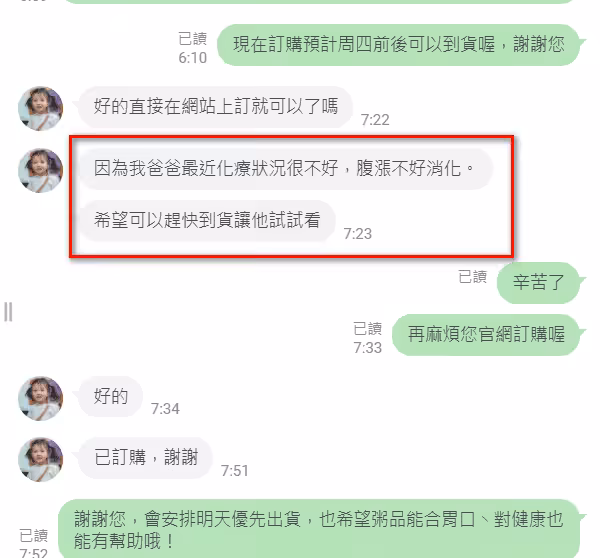Image resolution: width=600 pixels, height=558 pixels.
Task: Click the green 辛苦了 reply bubble
Action: coord(541,283)
